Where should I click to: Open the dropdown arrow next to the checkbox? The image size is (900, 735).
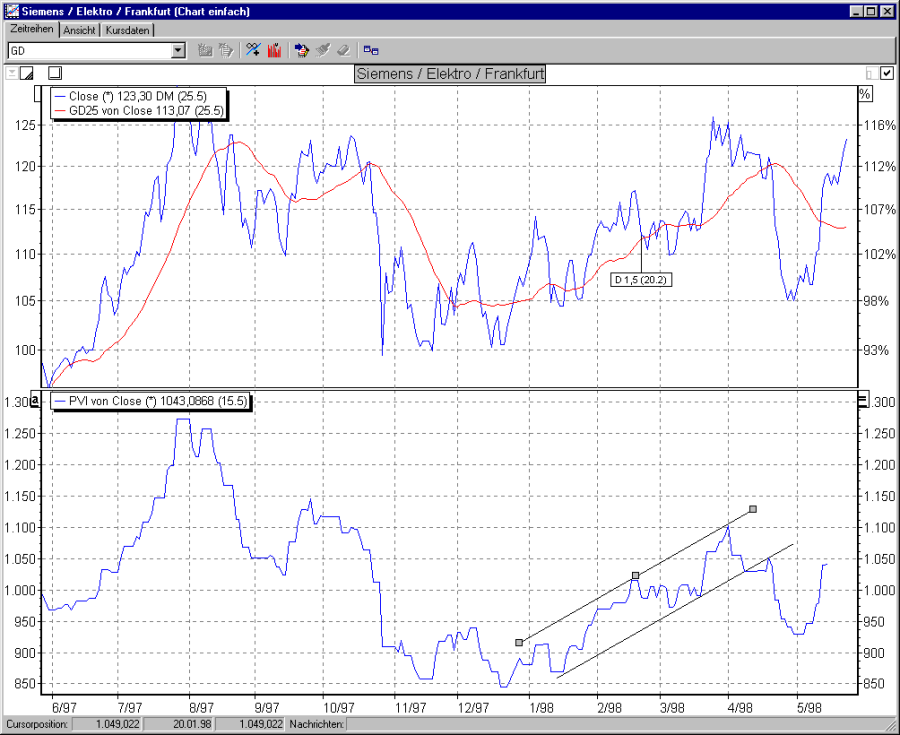point(872,73)
